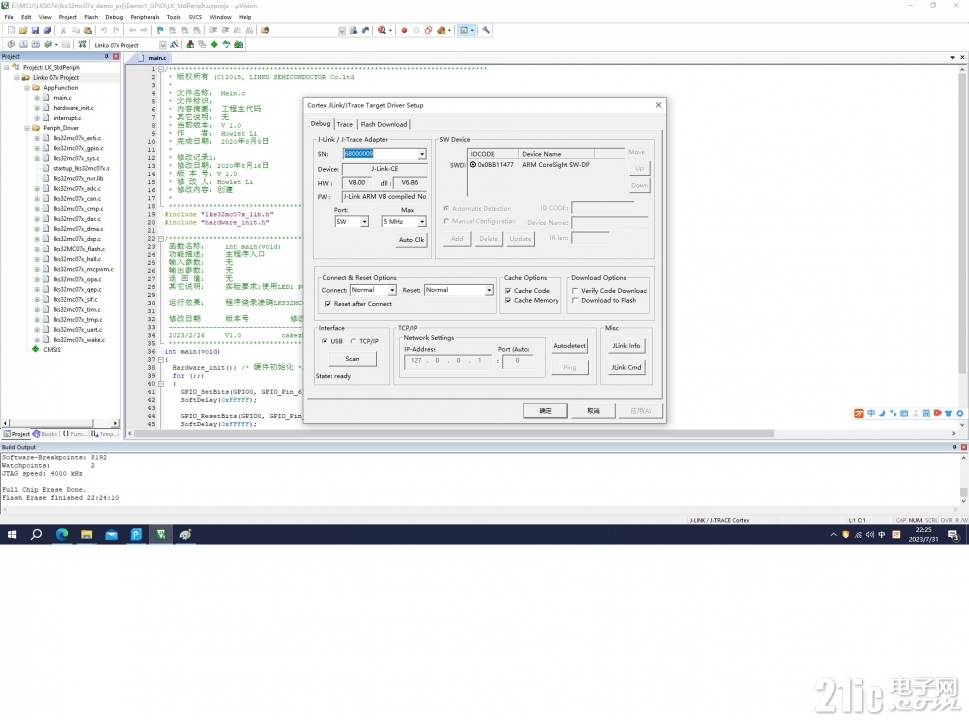Viewport: 969px width, 720px height.
Task: Click the Build target icon
Action: pyautogui.click(x=23, y=44)
